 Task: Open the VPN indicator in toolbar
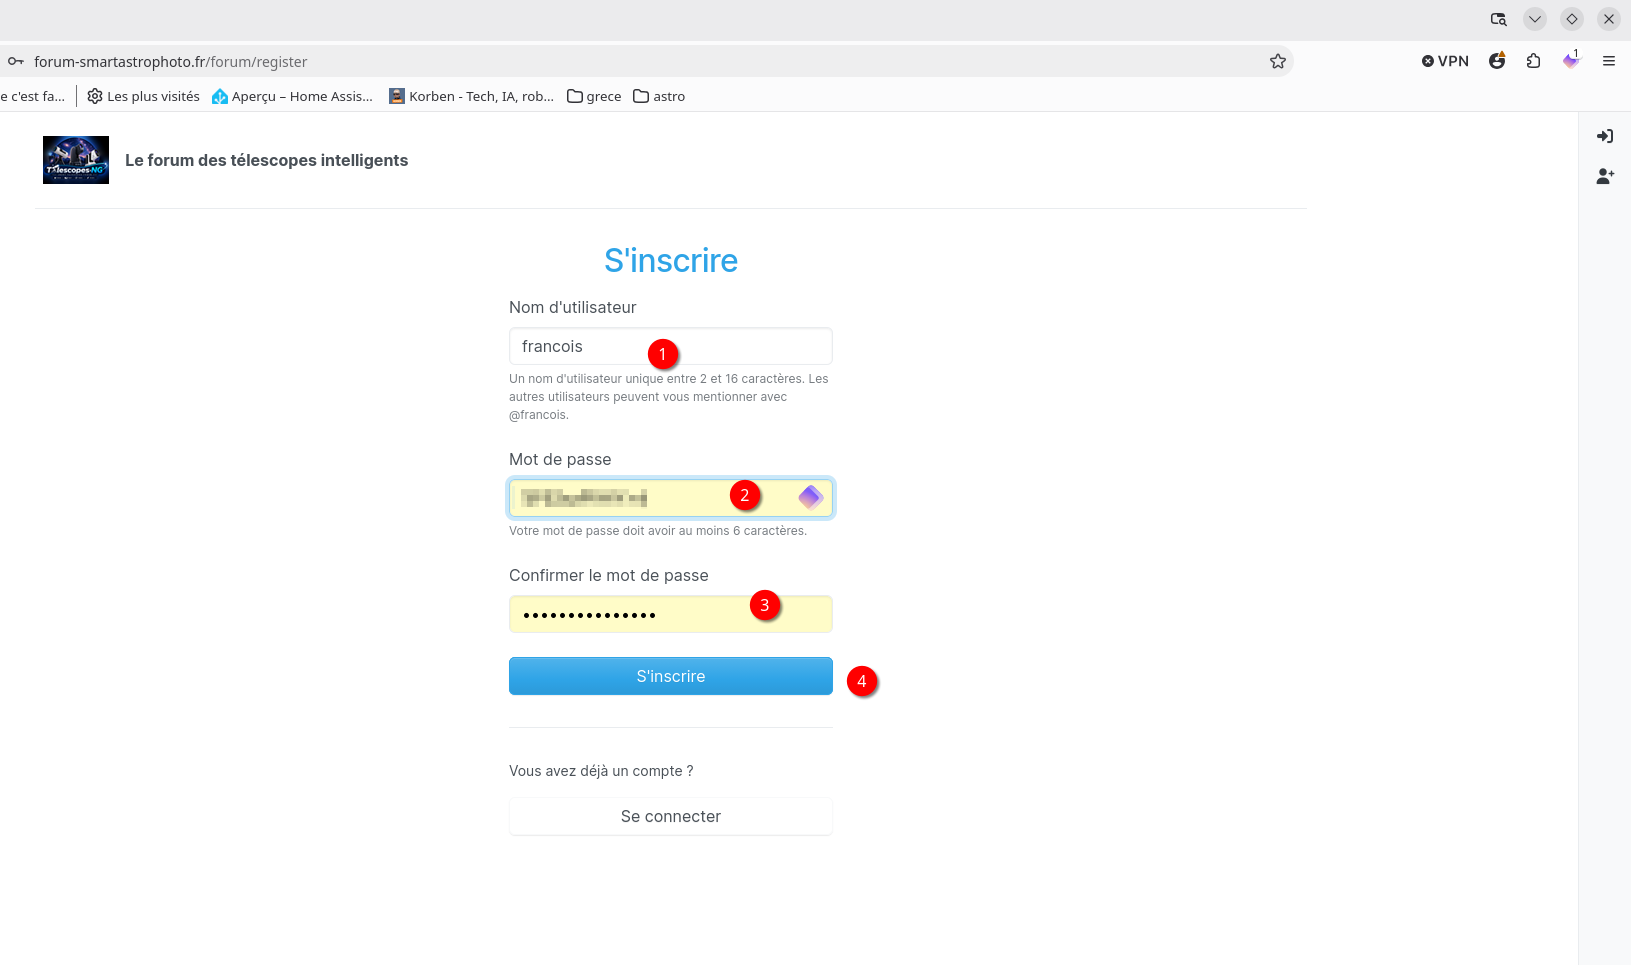1445,61
